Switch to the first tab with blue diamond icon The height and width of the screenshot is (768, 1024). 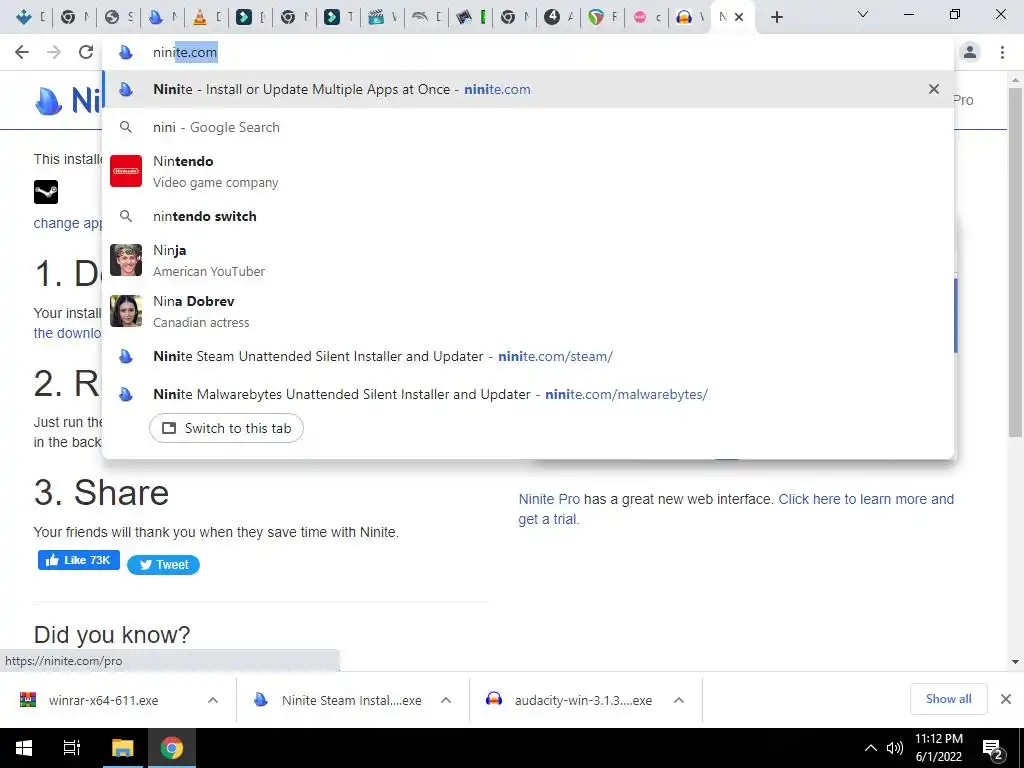coord(24,17)
